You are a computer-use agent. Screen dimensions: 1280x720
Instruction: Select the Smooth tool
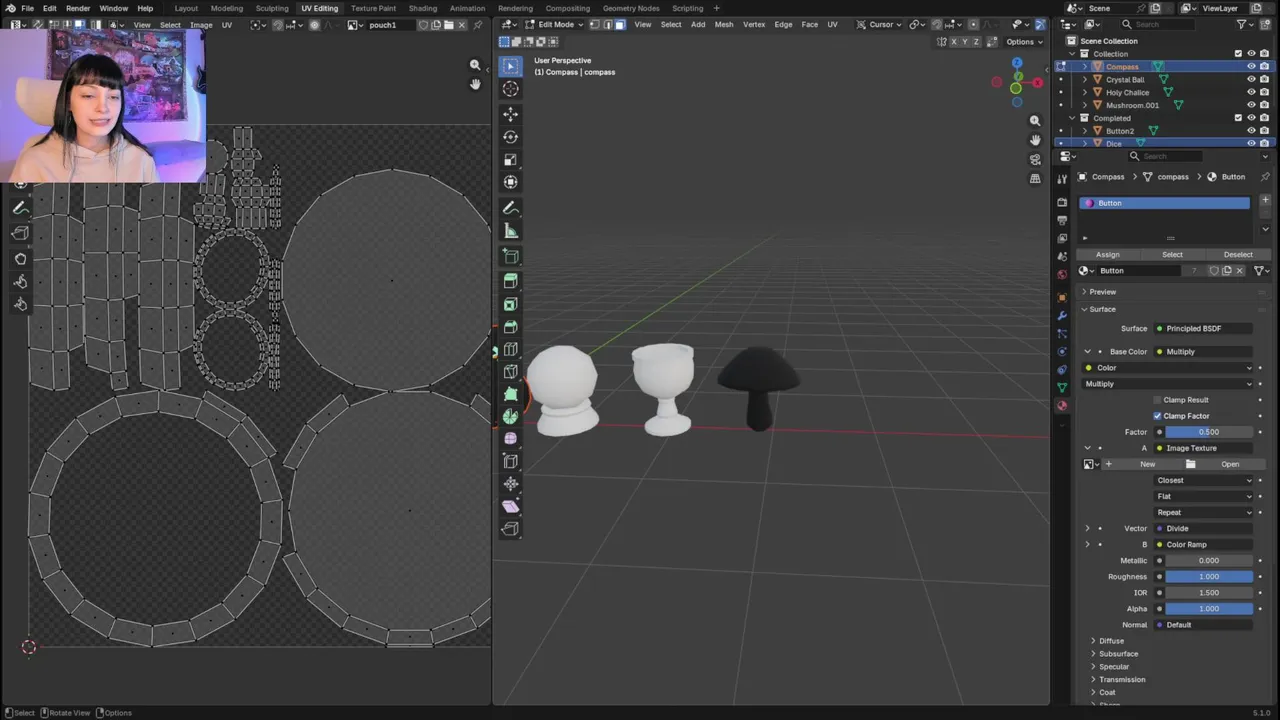pyautogui.click(x=510, y=439)
